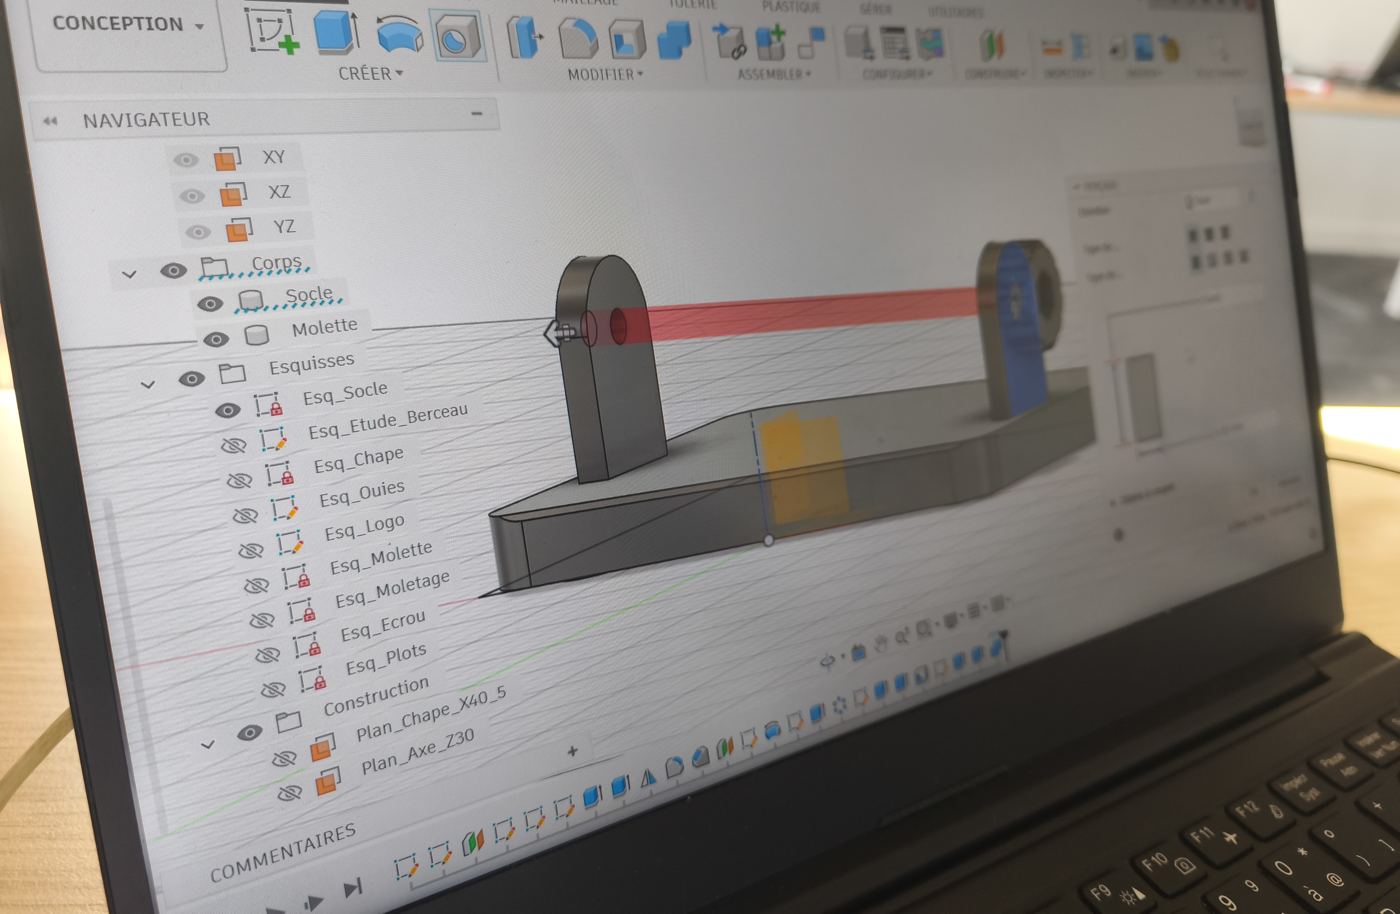Hide the Esq_Socle sketch
The height and width of the screenshot is (914, 1400).
[x=228, y=410]
